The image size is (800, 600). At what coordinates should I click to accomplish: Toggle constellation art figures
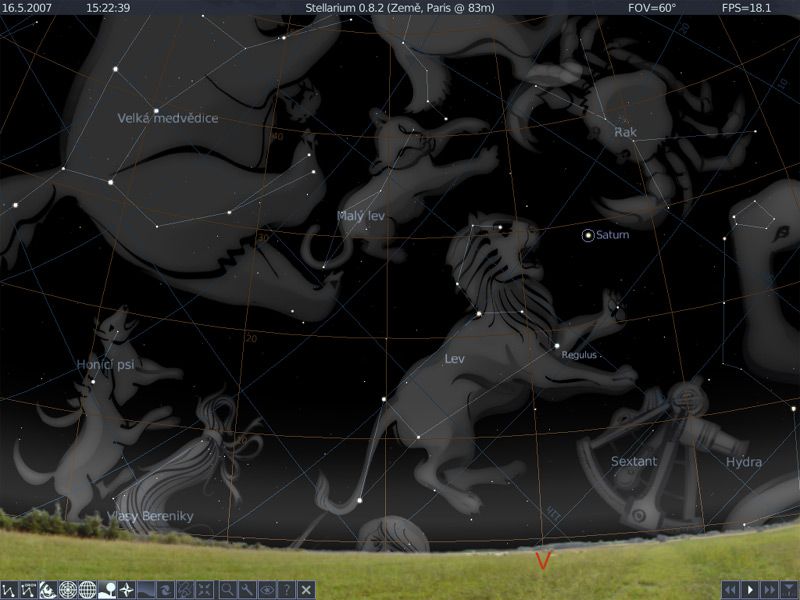[48, 590]
